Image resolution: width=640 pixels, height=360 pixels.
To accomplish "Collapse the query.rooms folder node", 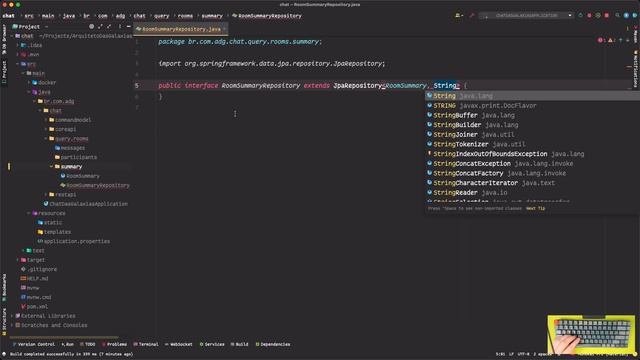I will pyautogui.click(x=46, y=138).
